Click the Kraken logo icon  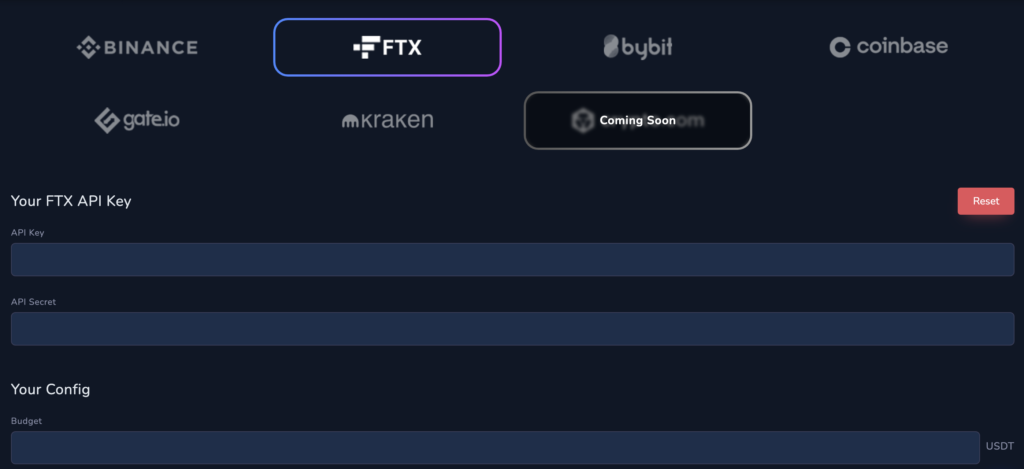click(350, 121)
